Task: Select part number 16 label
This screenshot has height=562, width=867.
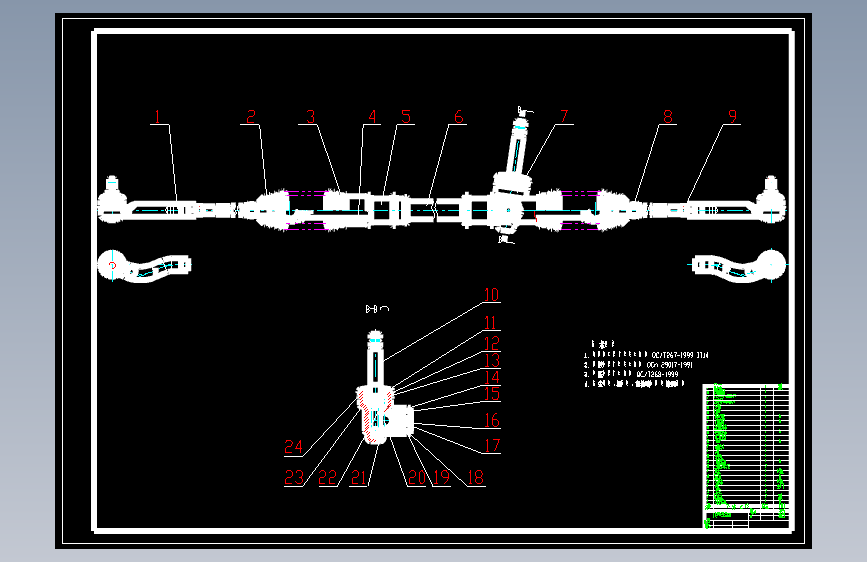Action: 492,420
